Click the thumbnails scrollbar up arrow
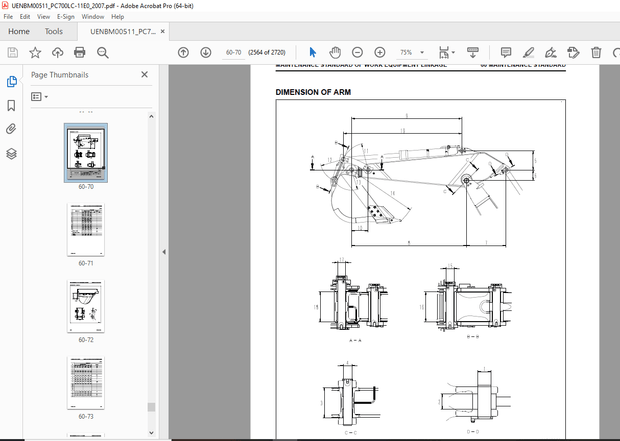 pos(151,116)
